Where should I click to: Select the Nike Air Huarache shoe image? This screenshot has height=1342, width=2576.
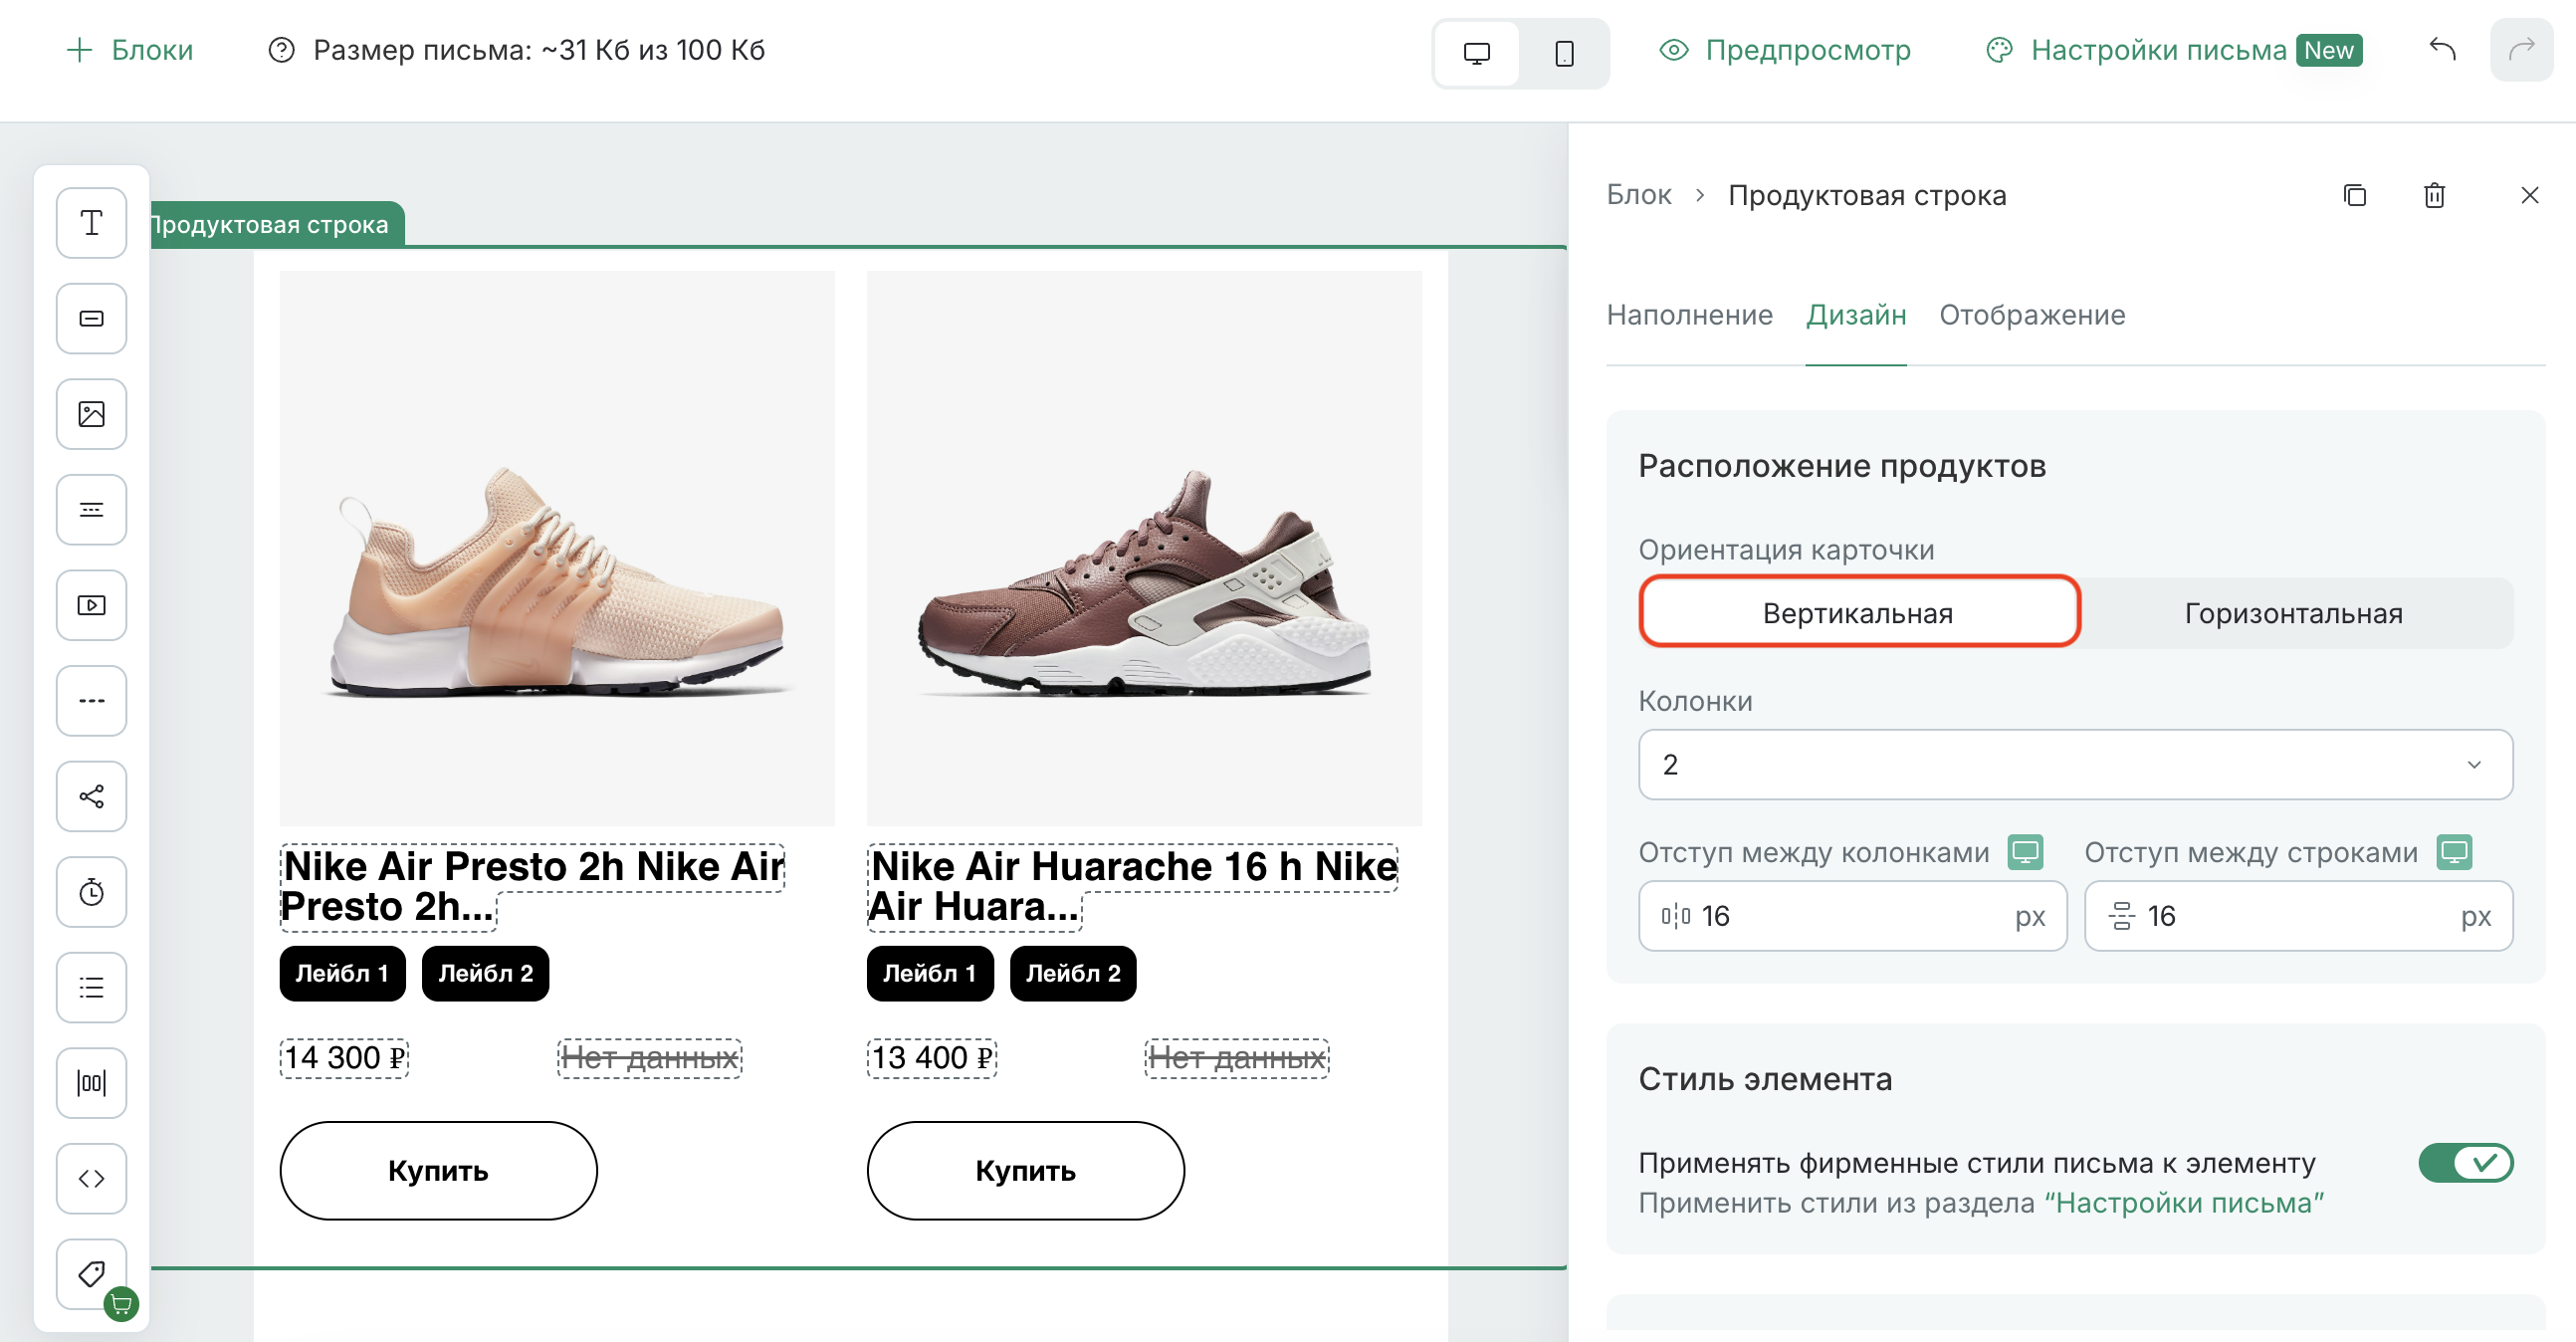[1144, 548]
